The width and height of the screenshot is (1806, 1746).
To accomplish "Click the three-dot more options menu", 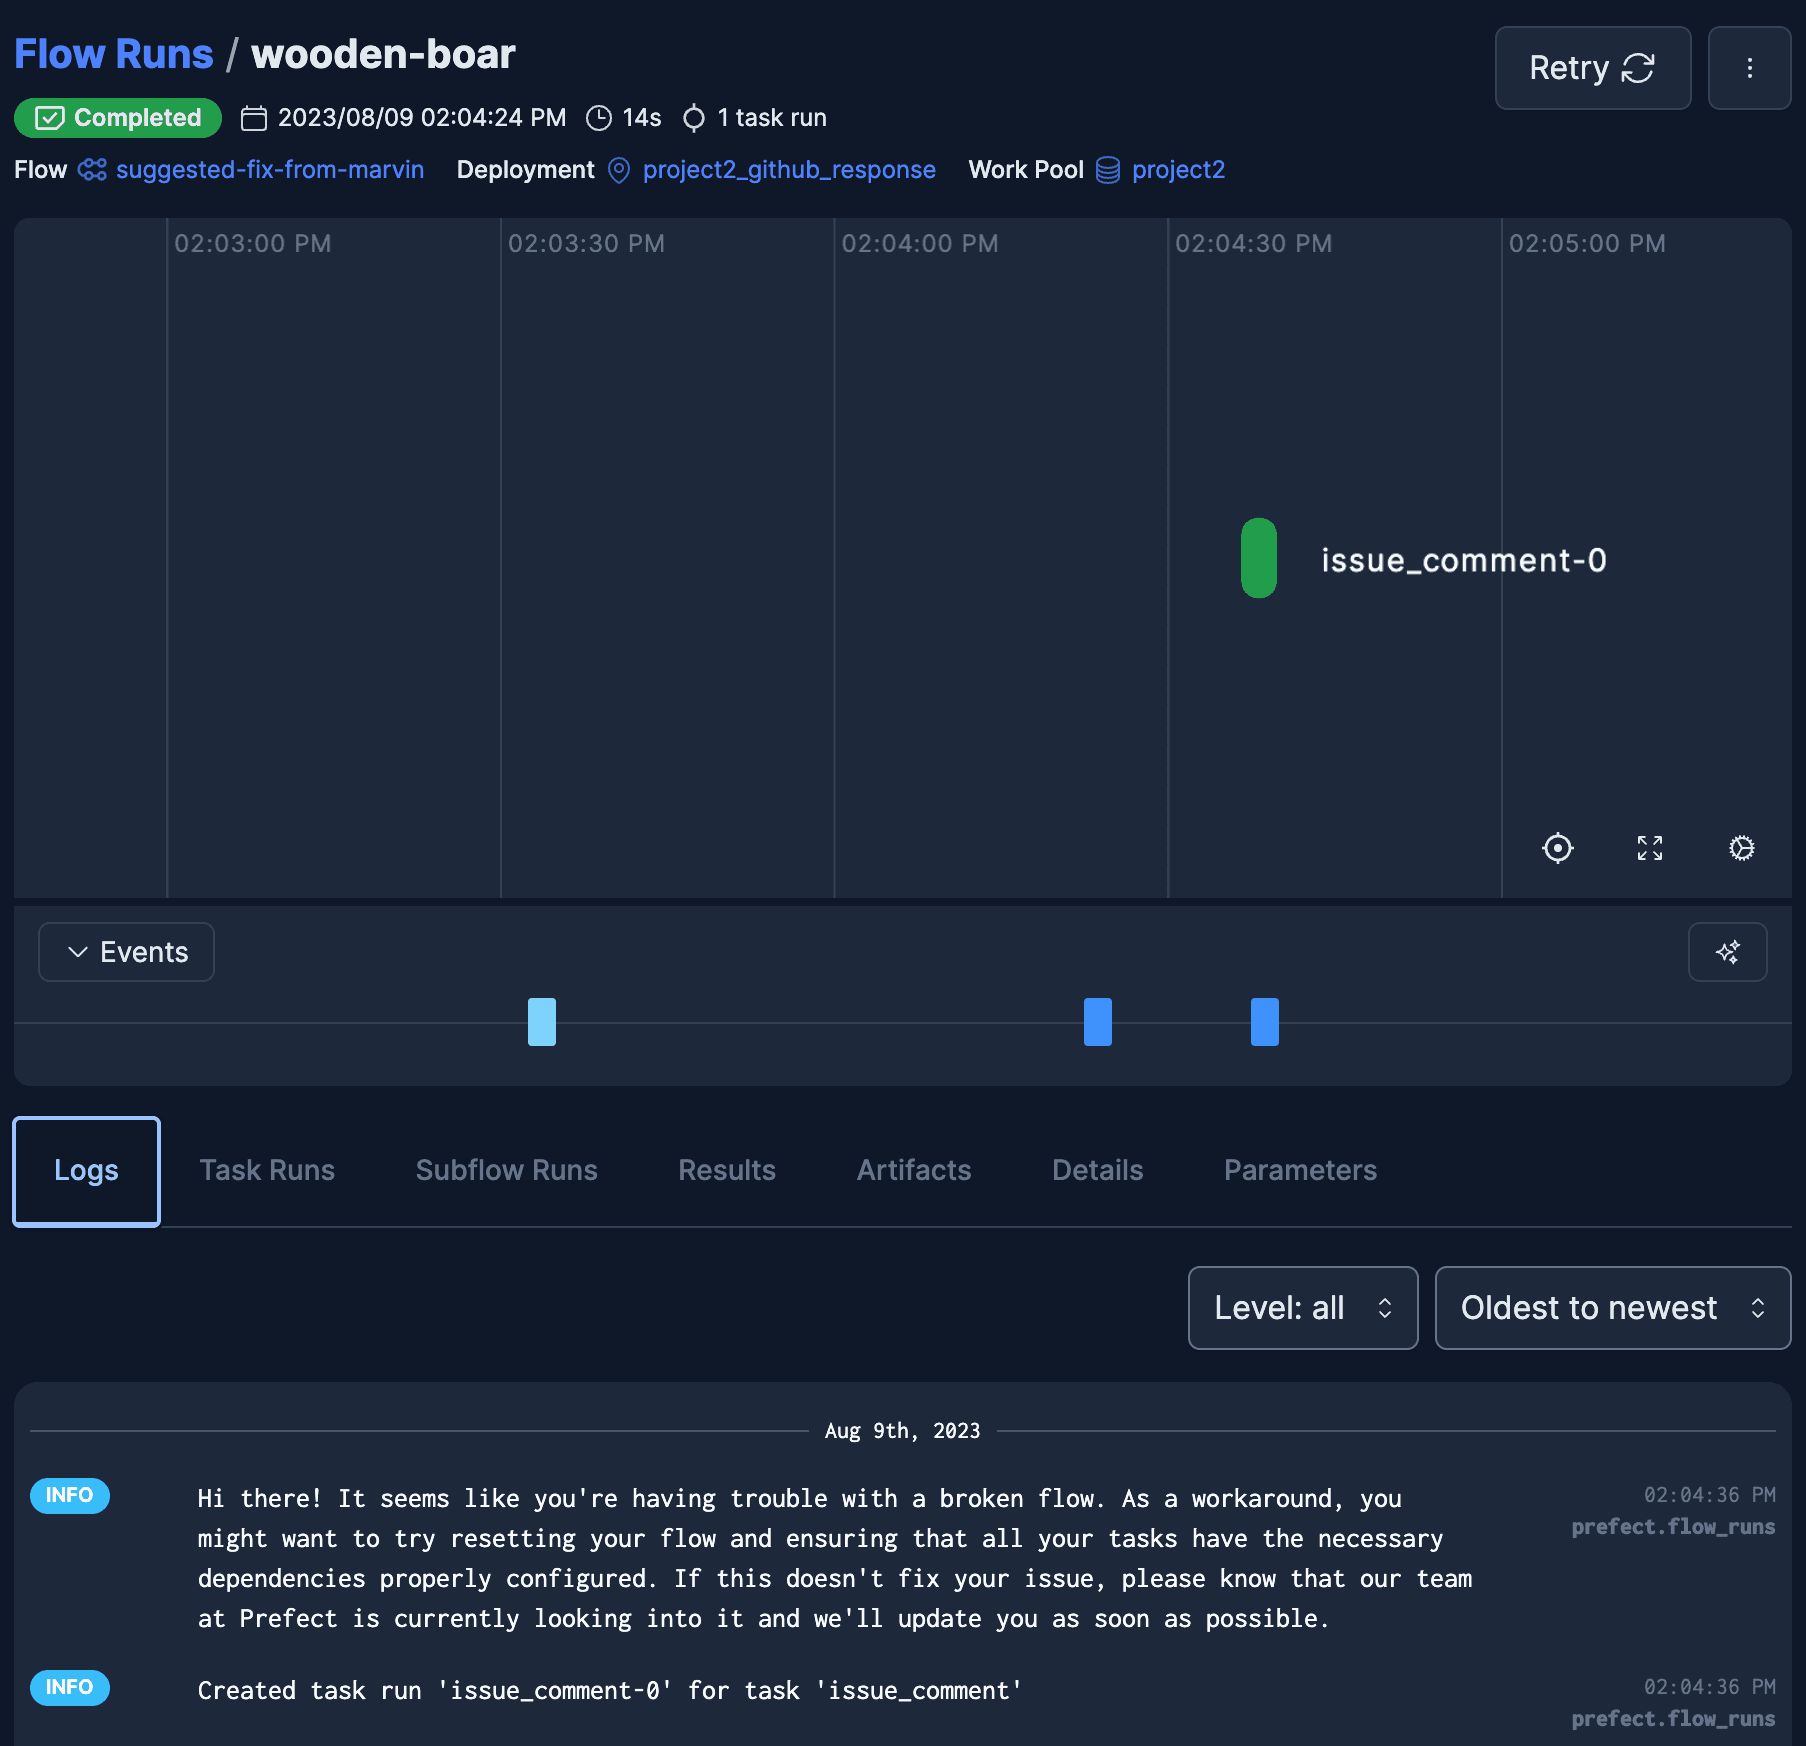I will pos(1748,68).
